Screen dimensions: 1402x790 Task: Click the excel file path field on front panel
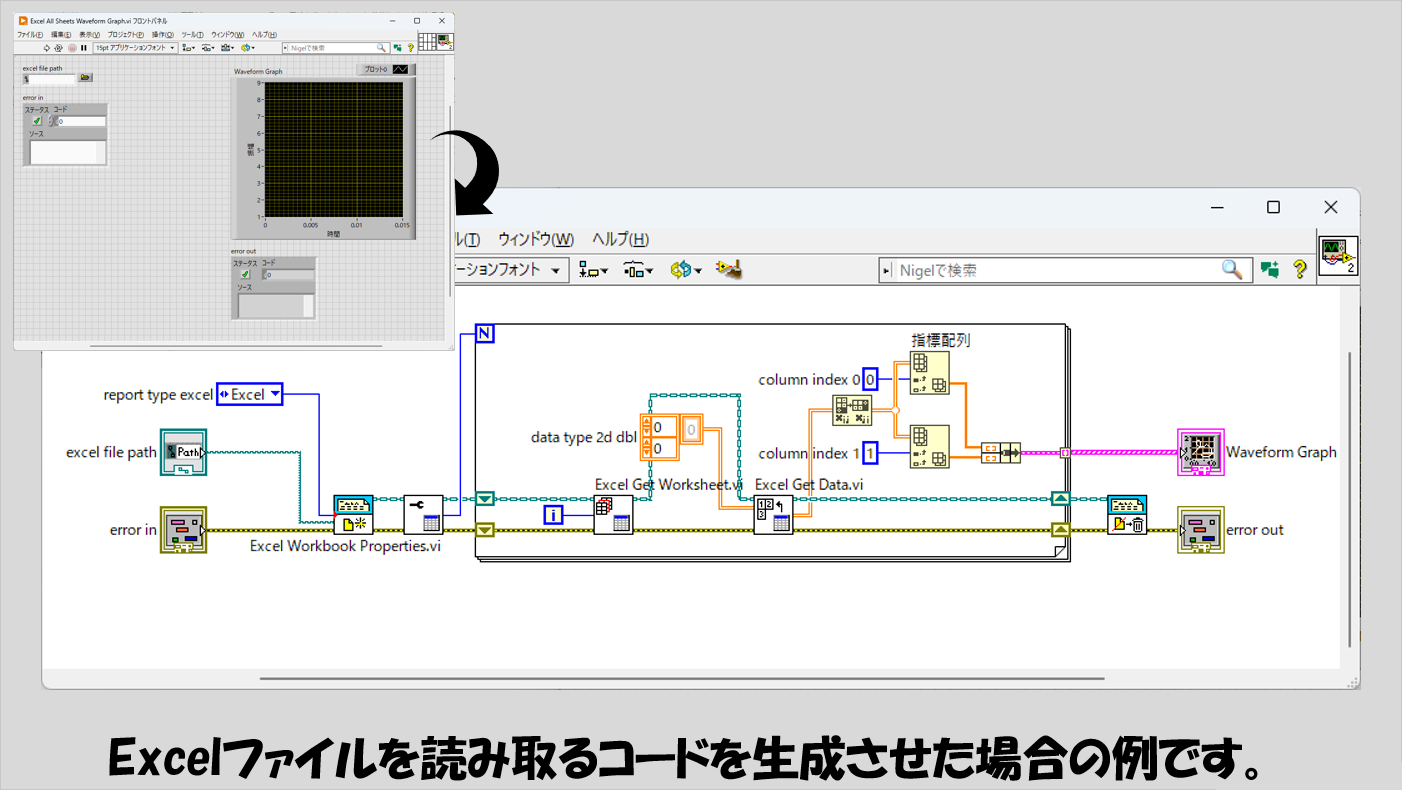(50, 77)
